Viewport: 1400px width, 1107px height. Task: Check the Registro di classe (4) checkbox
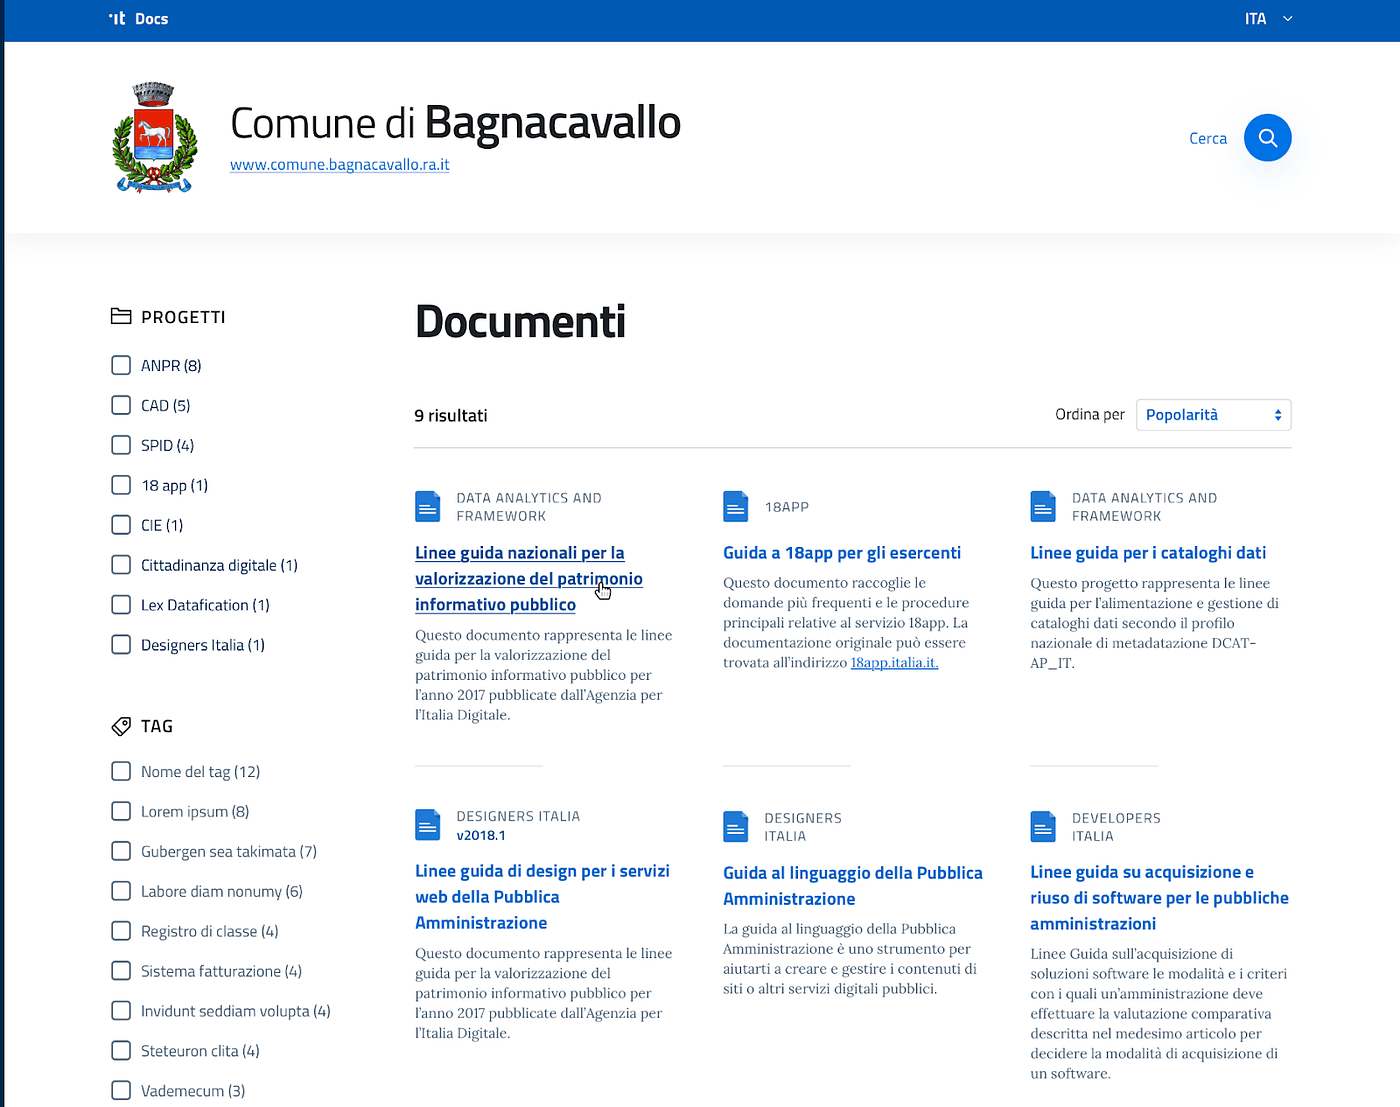[121, 931]
